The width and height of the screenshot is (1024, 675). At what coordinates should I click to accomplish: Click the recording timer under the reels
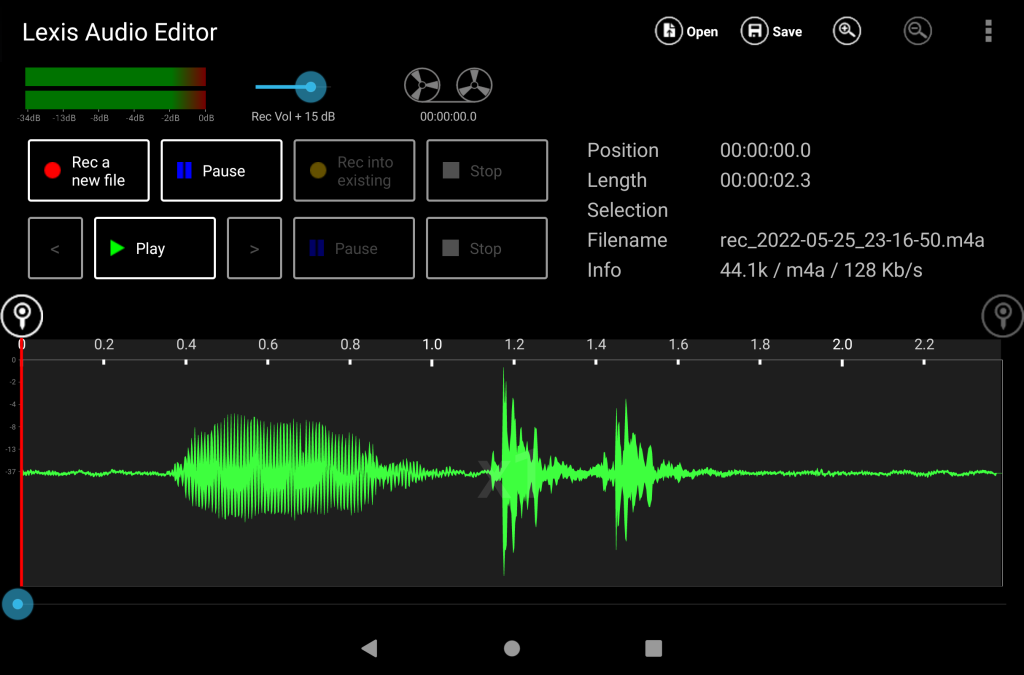[x=448, y=117]
